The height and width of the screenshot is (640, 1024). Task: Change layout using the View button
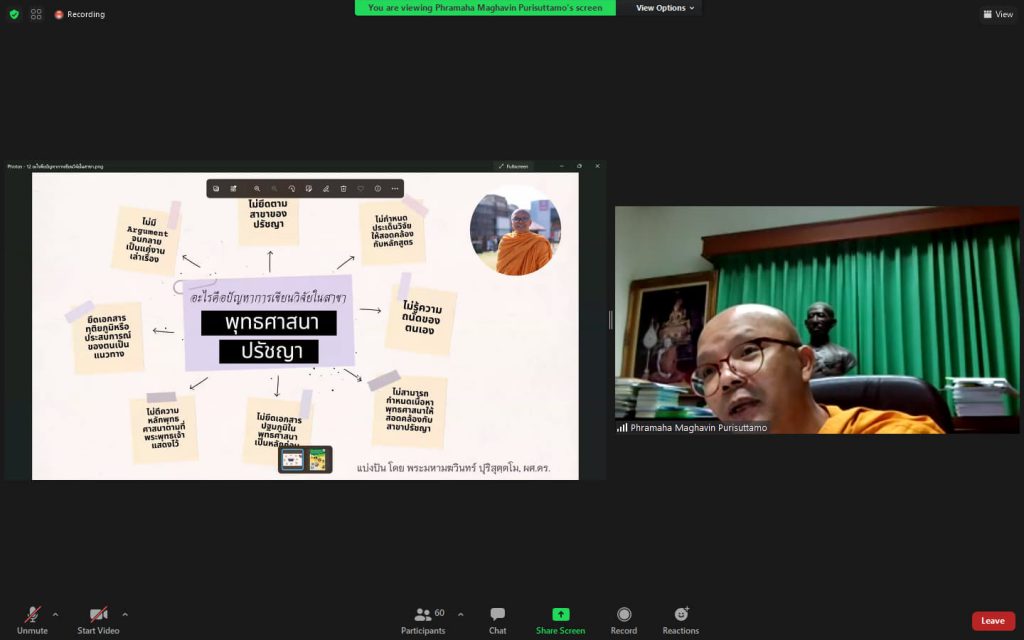coord(998,14)
